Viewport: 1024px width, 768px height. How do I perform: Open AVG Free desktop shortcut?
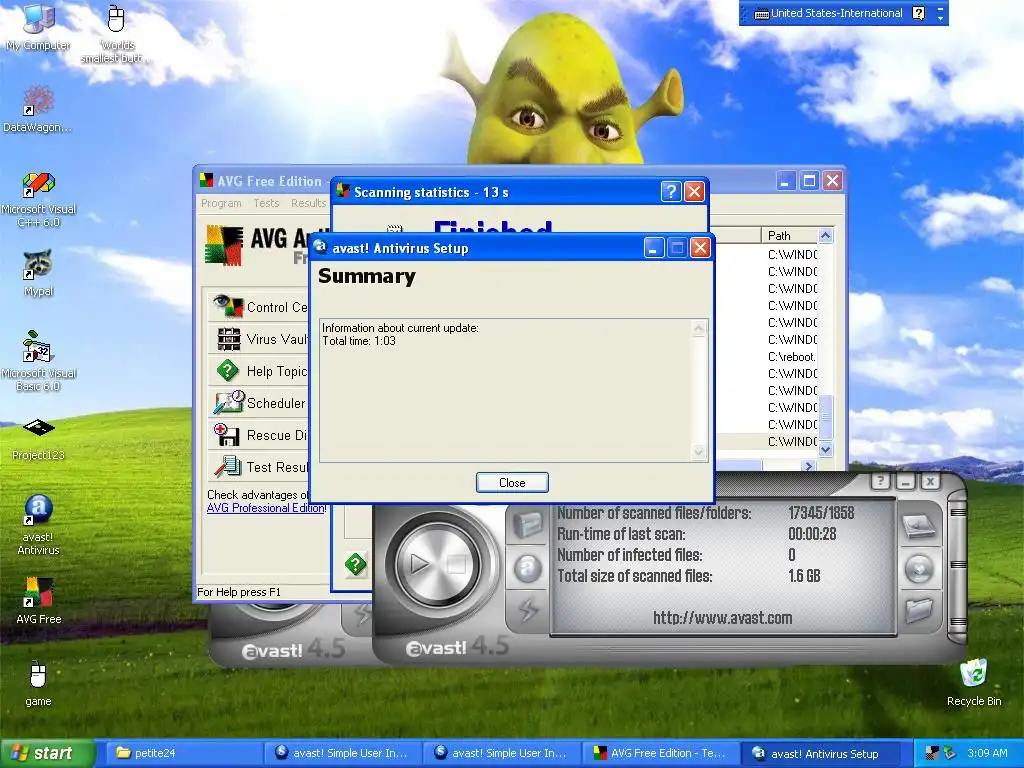tap(38, 601)
